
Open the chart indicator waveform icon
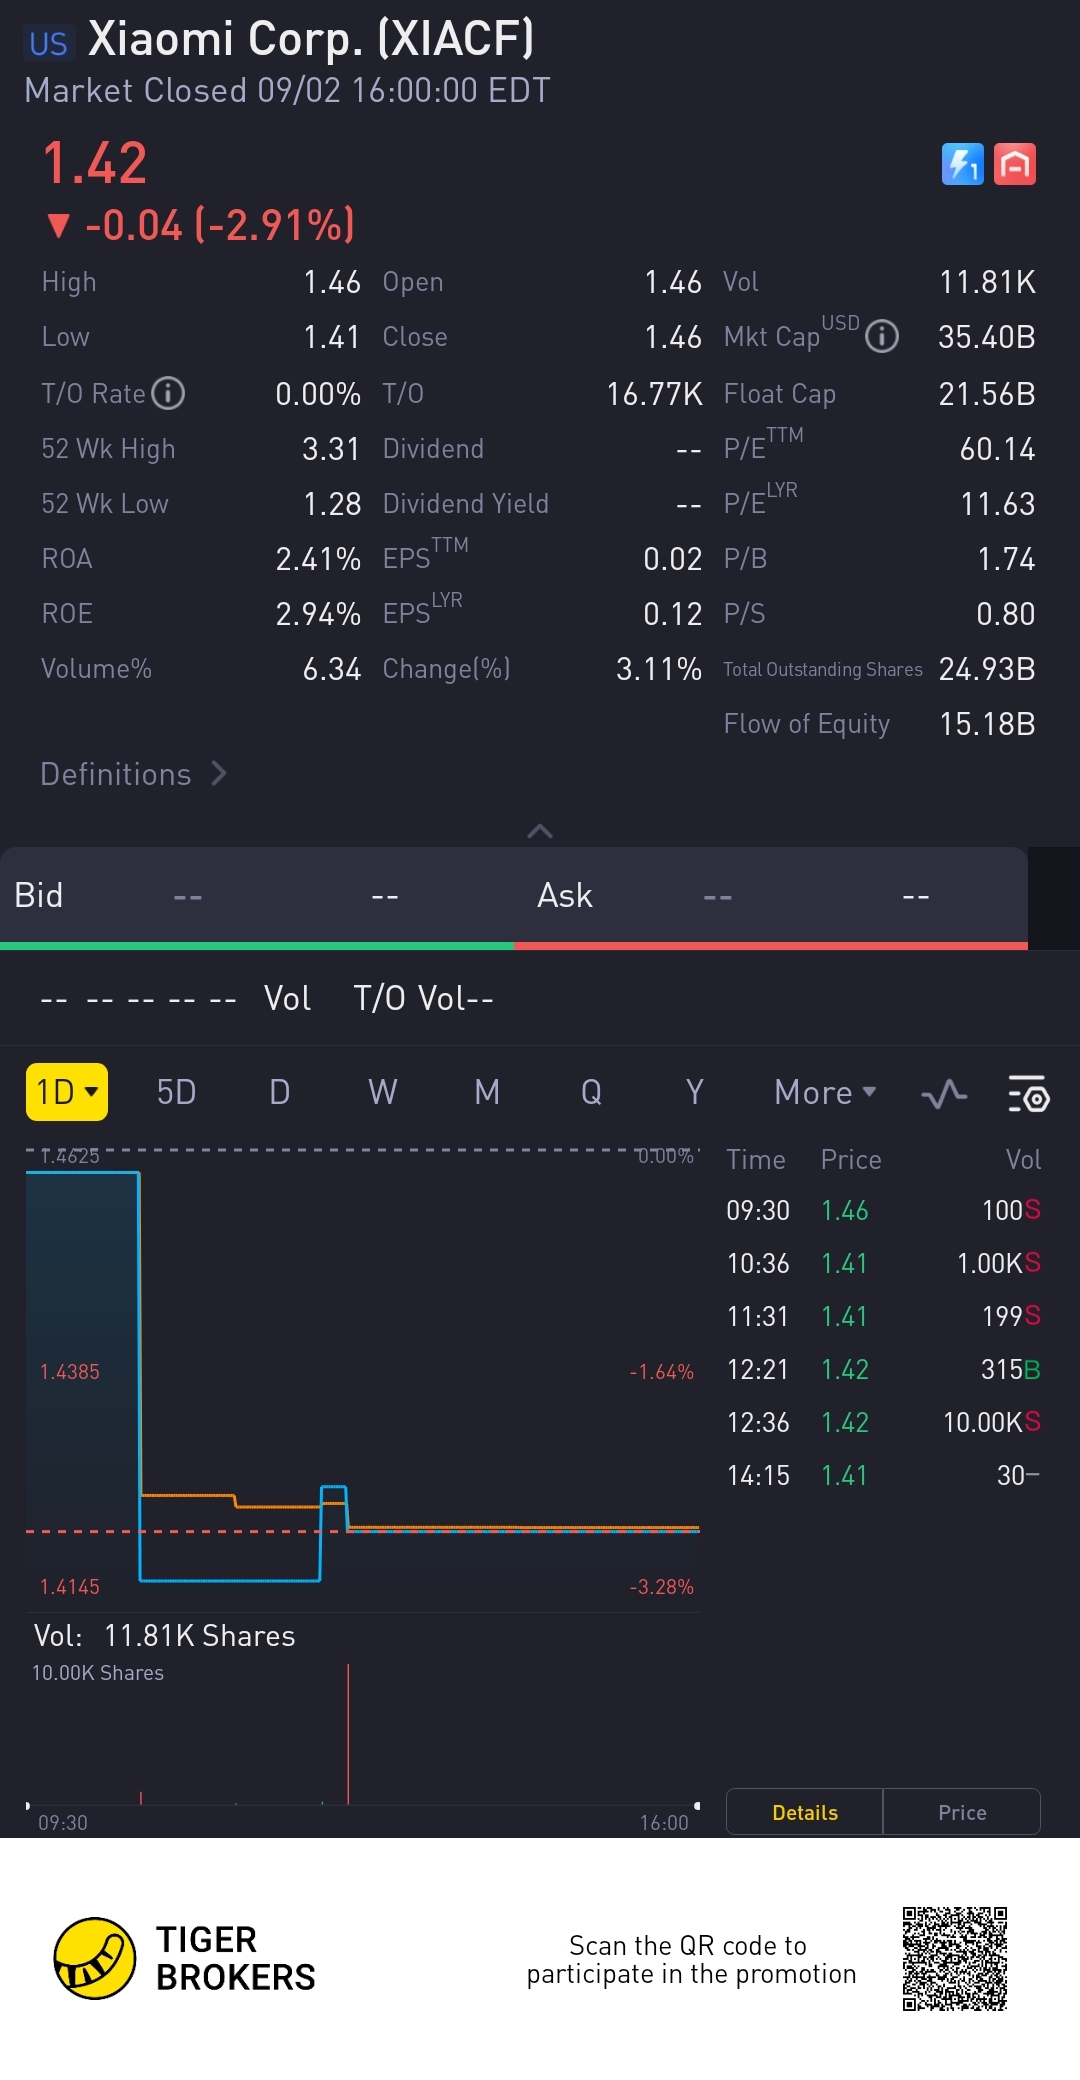(943, 1094)
